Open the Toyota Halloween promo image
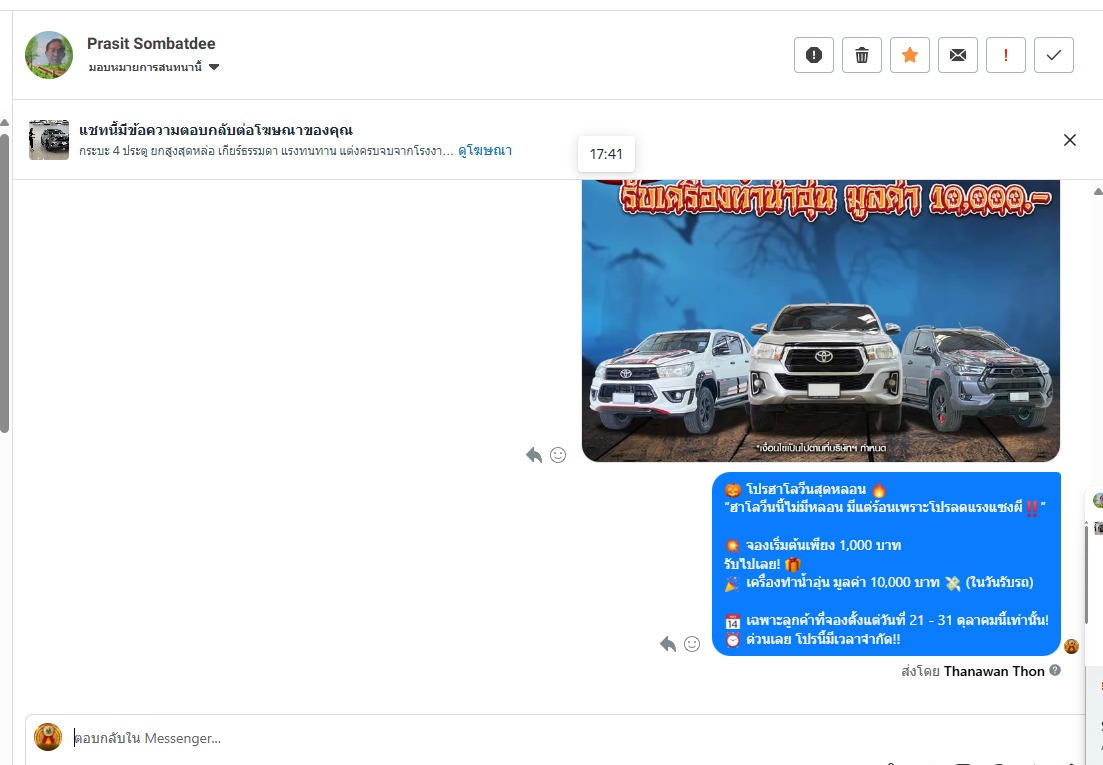 point(821,321)
